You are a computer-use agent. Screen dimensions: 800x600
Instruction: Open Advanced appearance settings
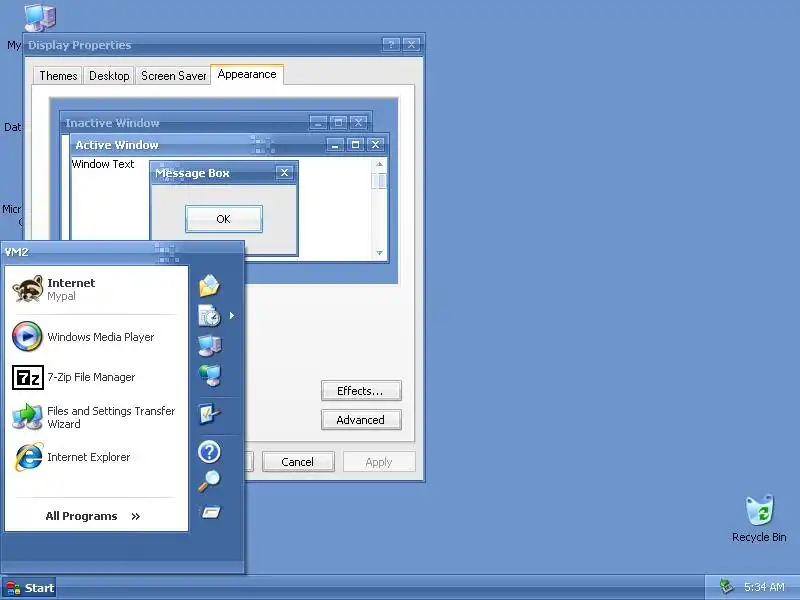pyautogui.click(x=361, y=420)
